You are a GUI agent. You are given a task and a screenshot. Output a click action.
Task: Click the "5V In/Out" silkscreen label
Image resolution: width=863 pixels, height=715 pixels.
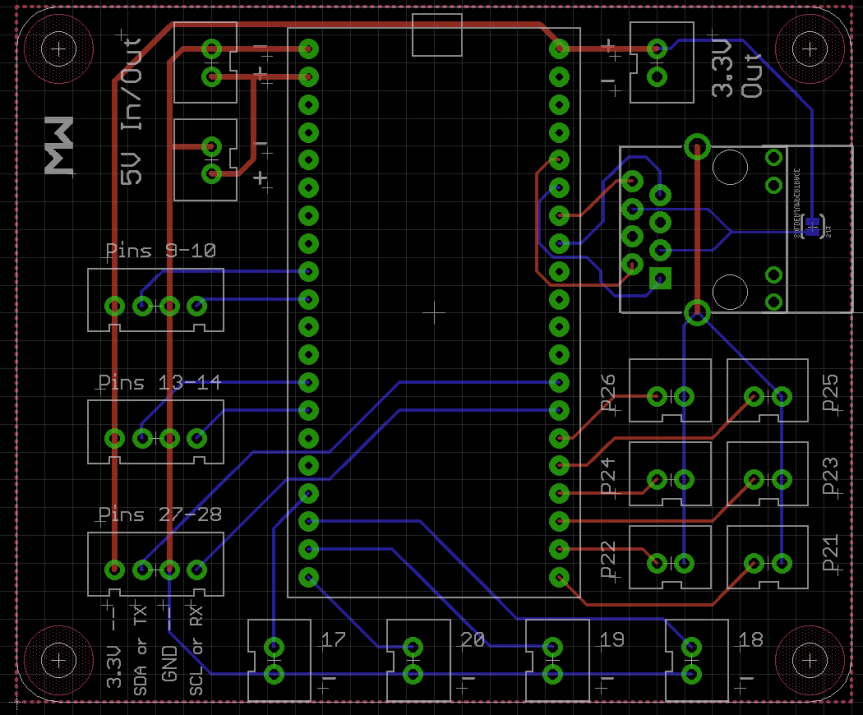(x=130, y=111)
